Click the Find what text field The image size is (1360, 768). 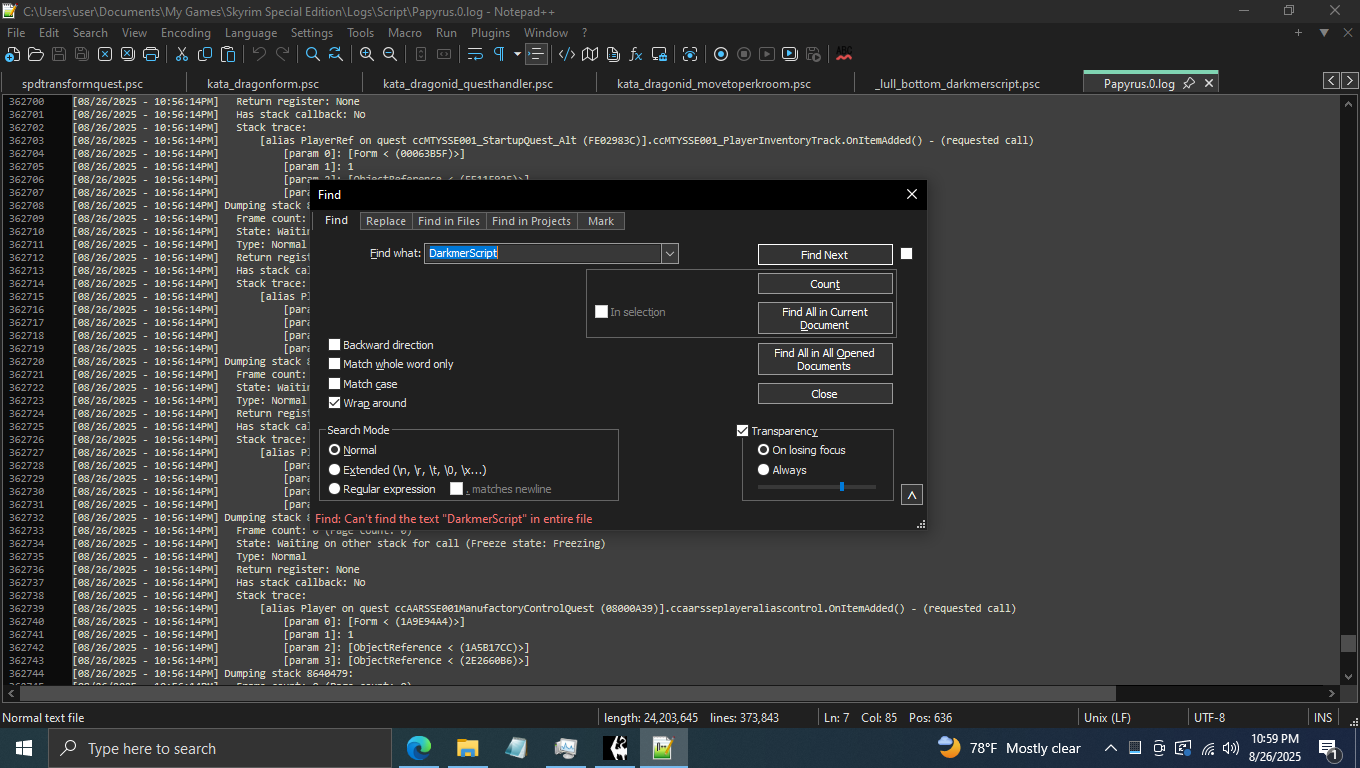click(543, 254)
